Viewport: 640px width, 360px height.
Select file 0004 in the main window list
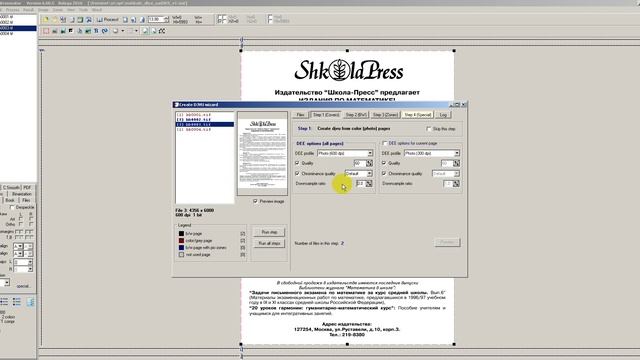[18, 34]
